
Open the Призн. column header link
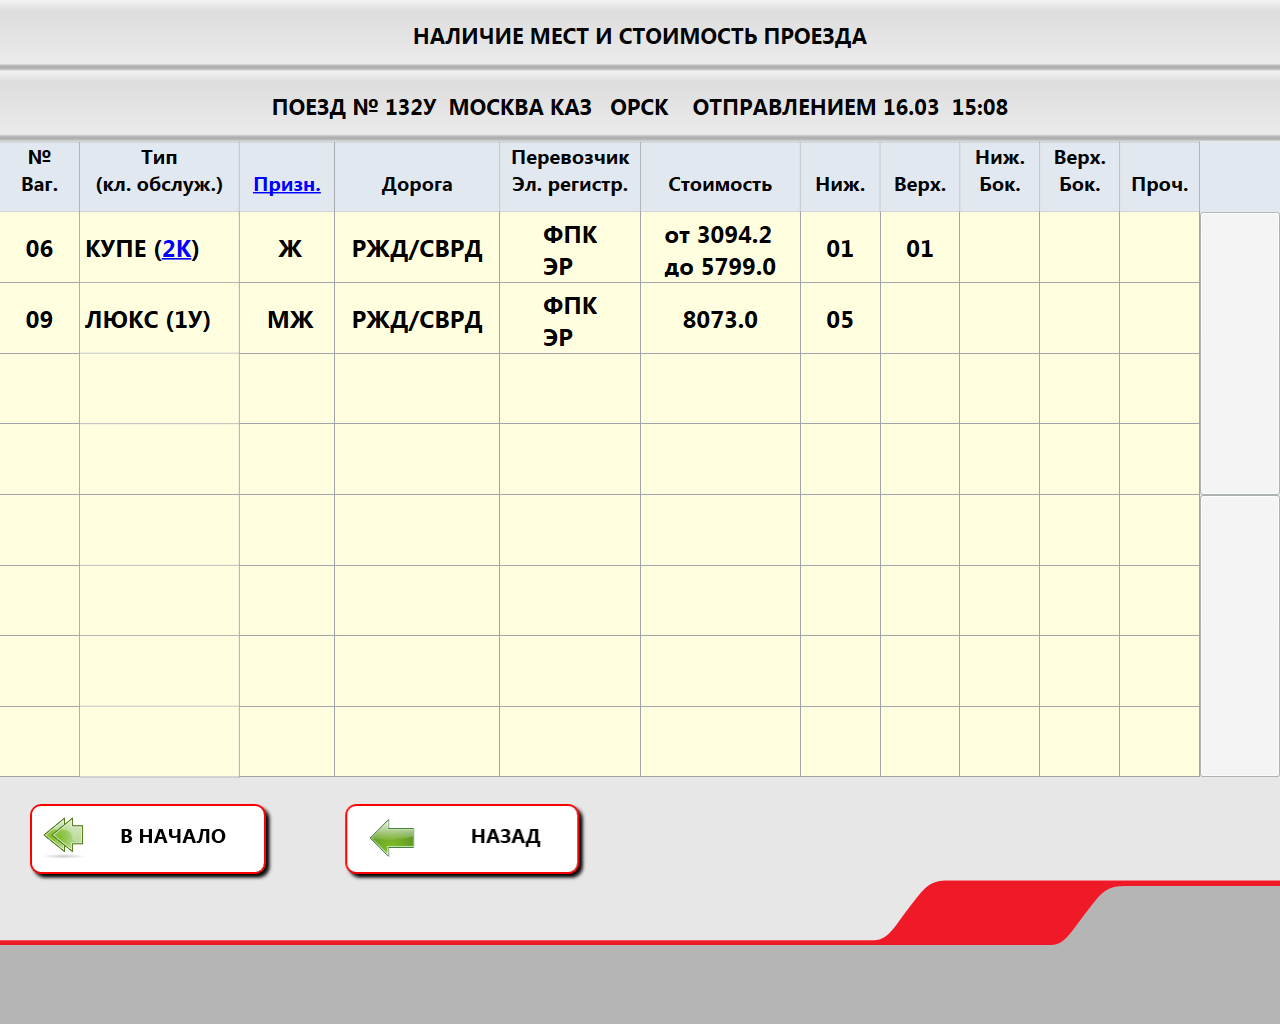tap(287, 184)
